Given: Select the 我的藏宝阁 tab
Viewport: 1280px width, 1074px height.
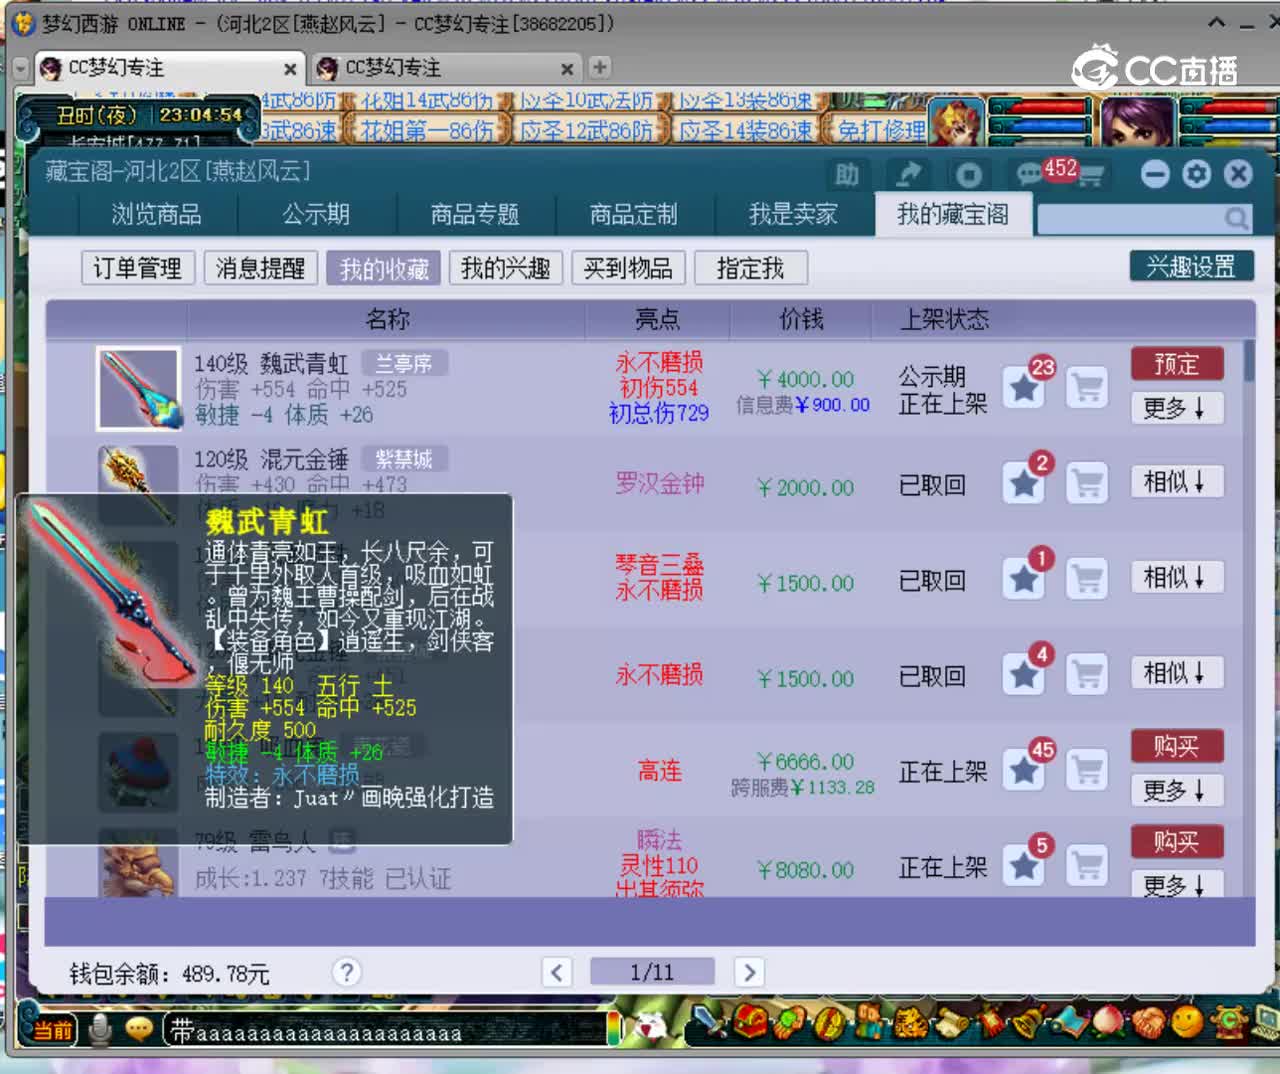Looking at the screenshot, I should (953, 214).
